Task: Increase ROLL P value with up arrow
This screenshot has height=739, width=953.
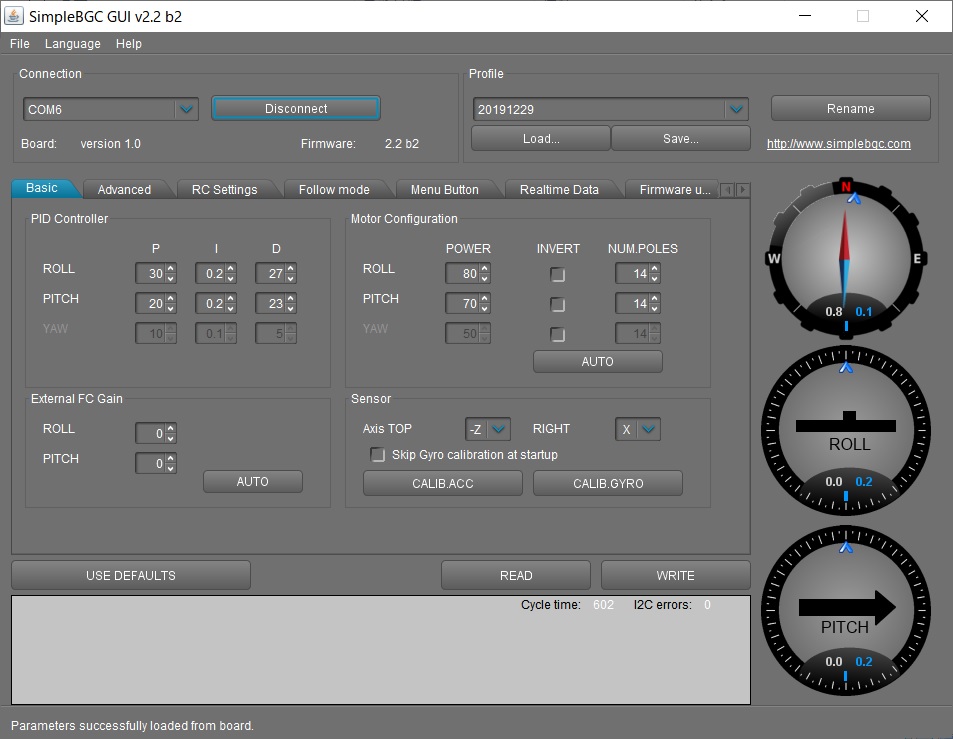Action: (x=171, y=269)
